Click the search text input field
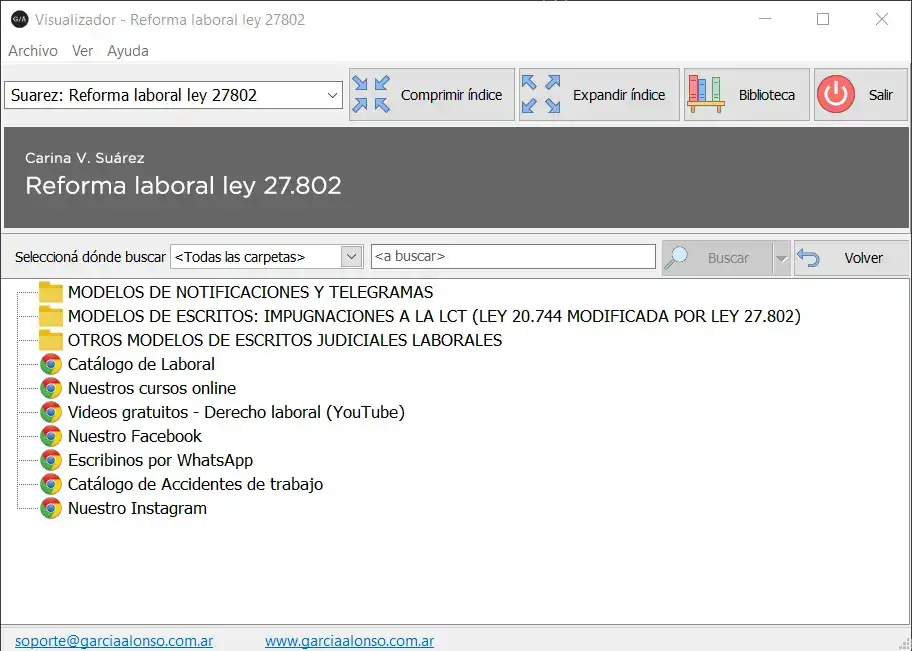Image resolution: width=912 pixels, height=651 pixels. coord(513,257)
